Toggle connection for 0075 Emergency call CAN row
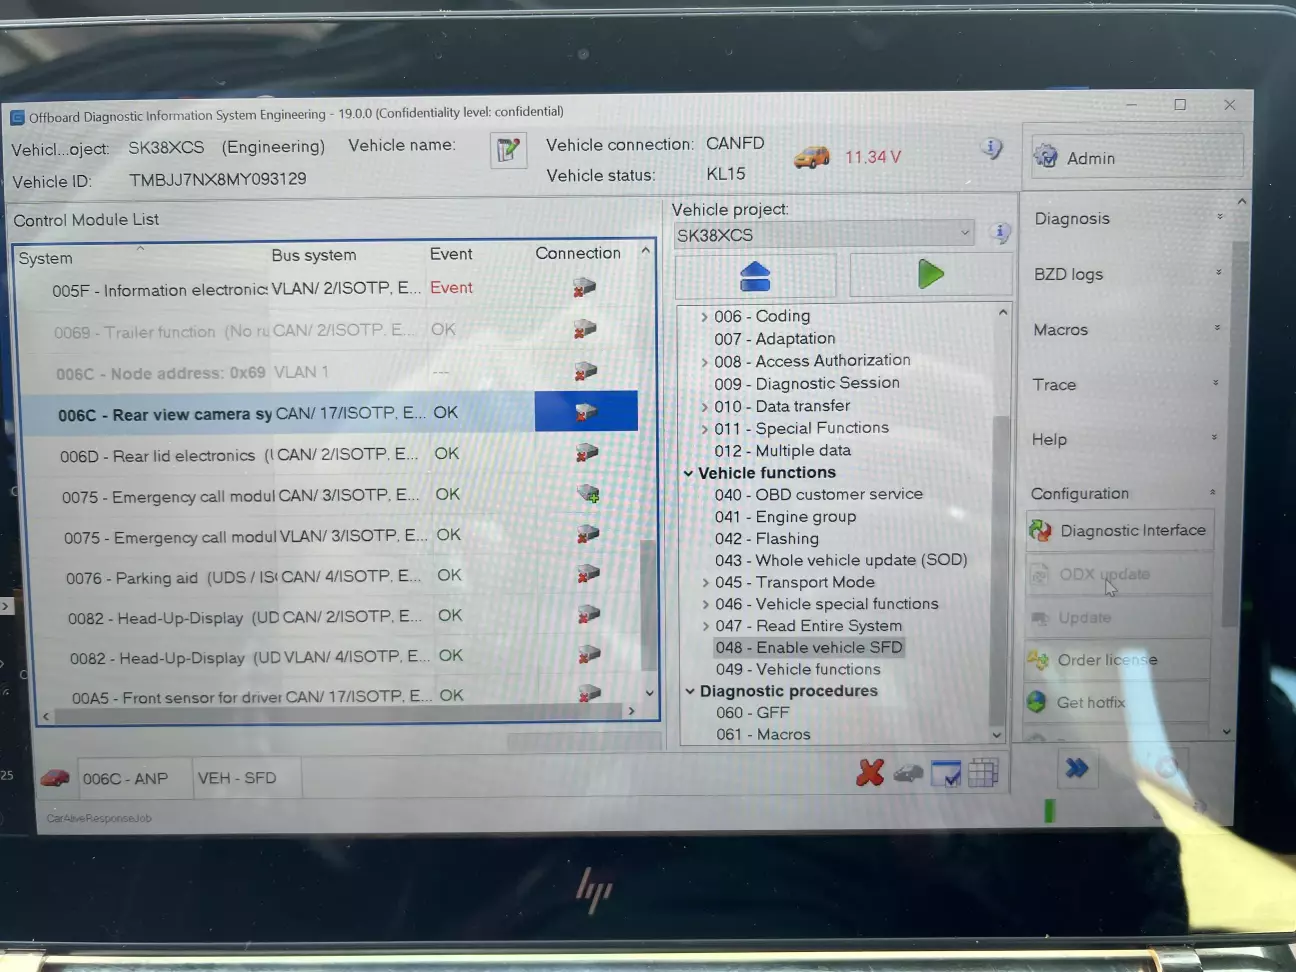The height and width of the screenshot is (972, 1296). (x=588, y=494)
